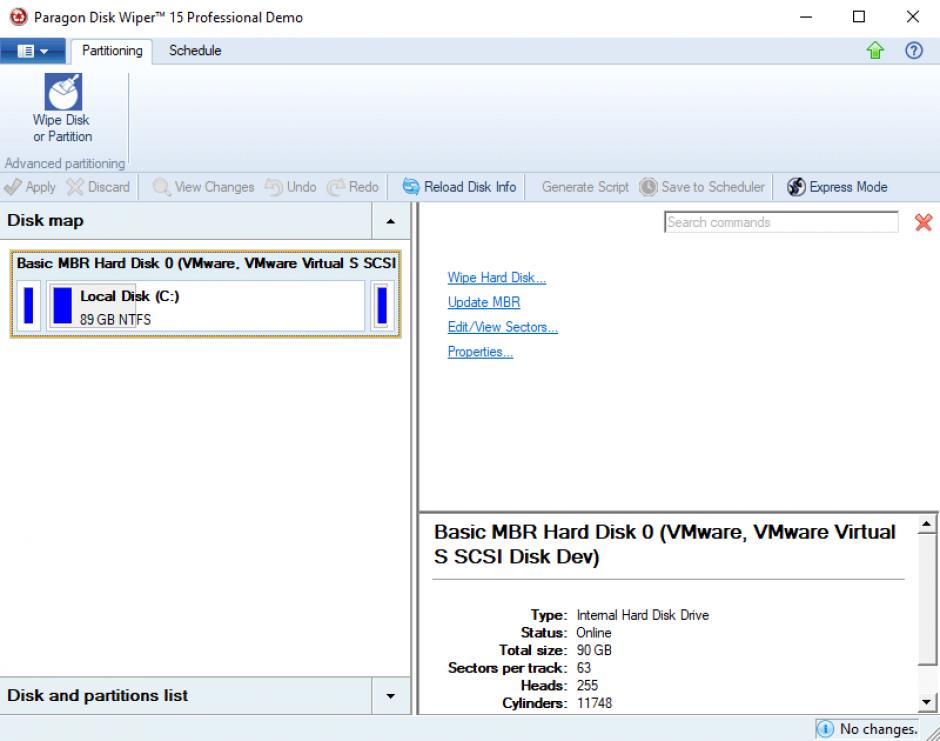Click Generate Script in the toolbar
Image resolution: width=940 pixels, height=741 pixels.
(585, 187)
